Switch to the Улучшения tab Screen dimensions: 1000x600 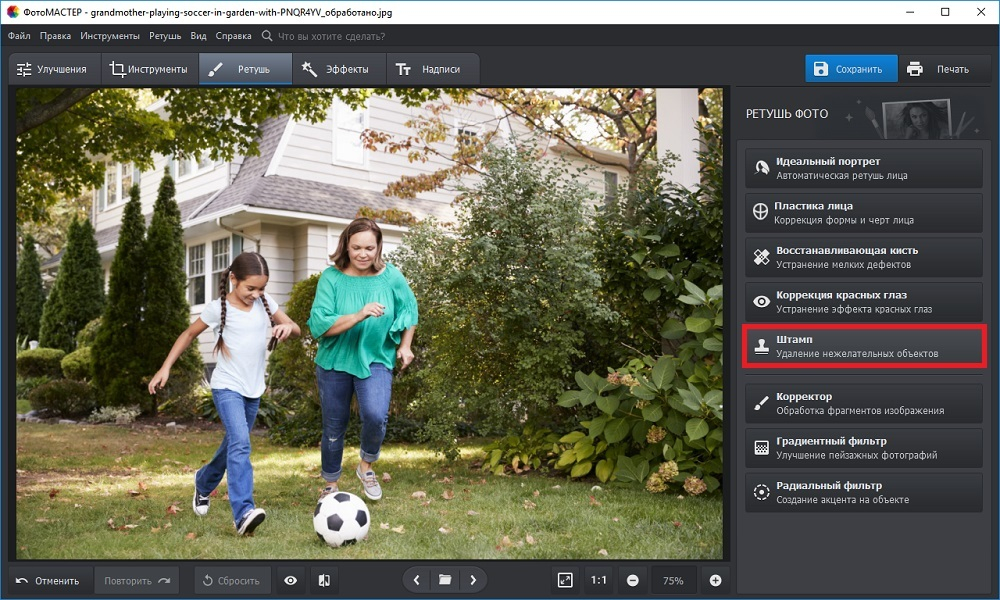52,69
